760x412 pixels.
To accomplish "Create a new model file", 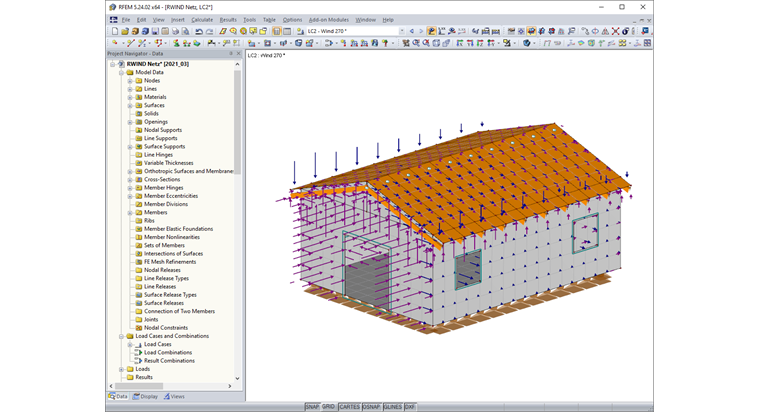I will 115,31.
